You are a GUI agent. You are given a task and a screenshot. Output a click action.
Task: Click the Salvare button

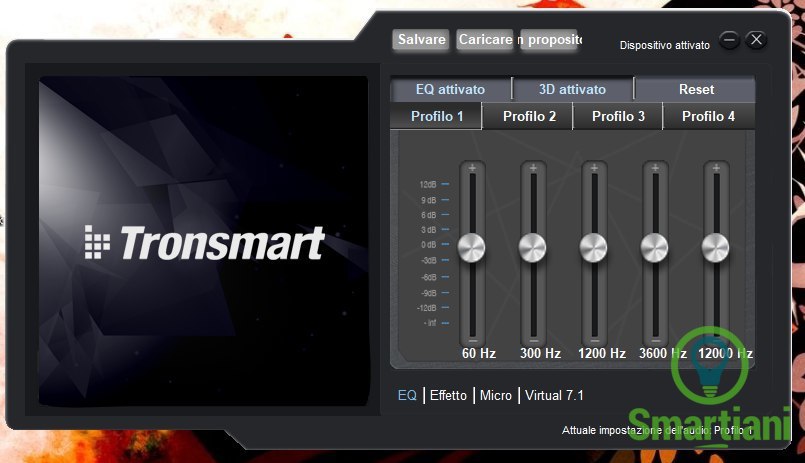421,40
